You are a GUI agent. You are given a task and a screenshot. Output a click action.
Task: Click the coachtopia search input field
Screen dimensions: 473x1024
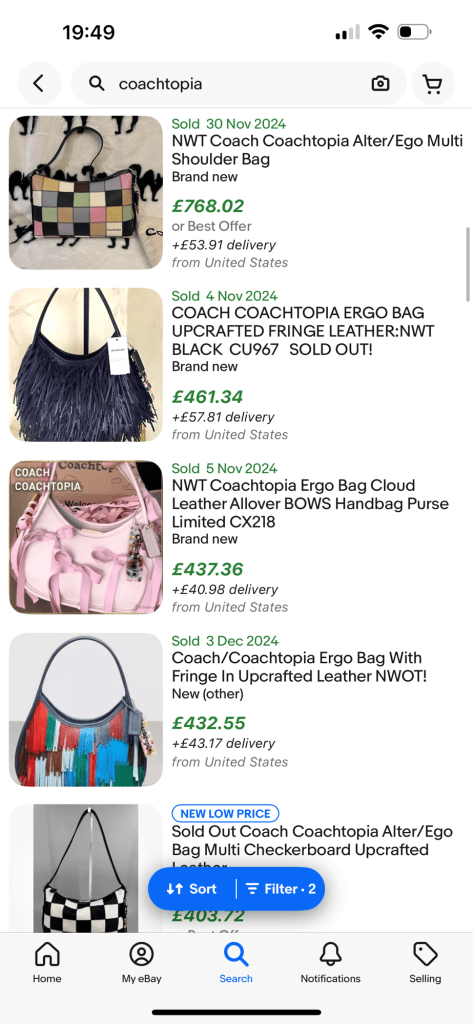tap(238, 84)
